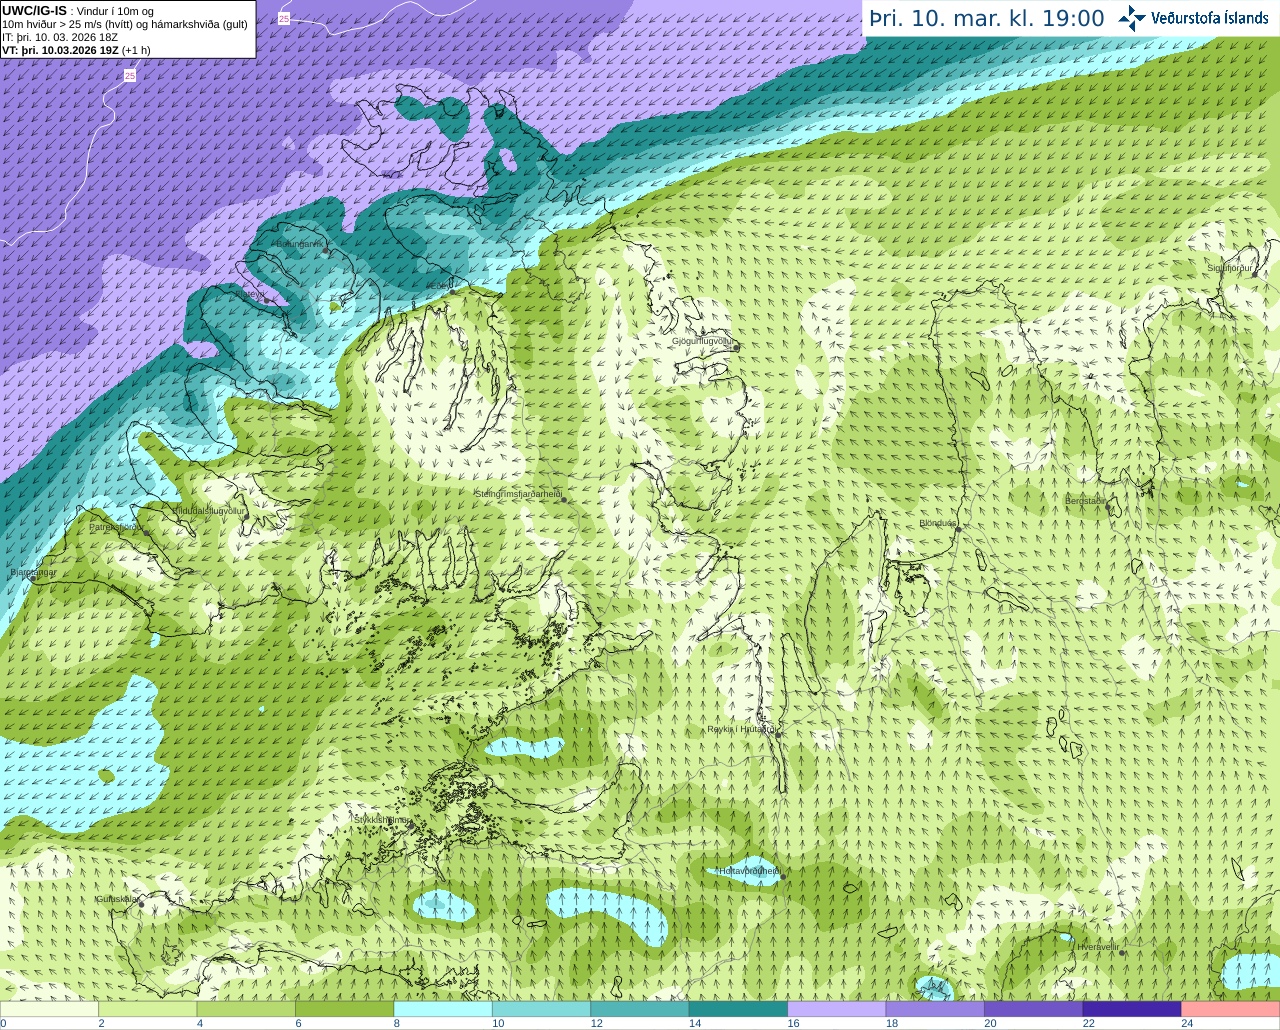Click the Gjögurflugvöllur station label

click(x=703, y=341)
